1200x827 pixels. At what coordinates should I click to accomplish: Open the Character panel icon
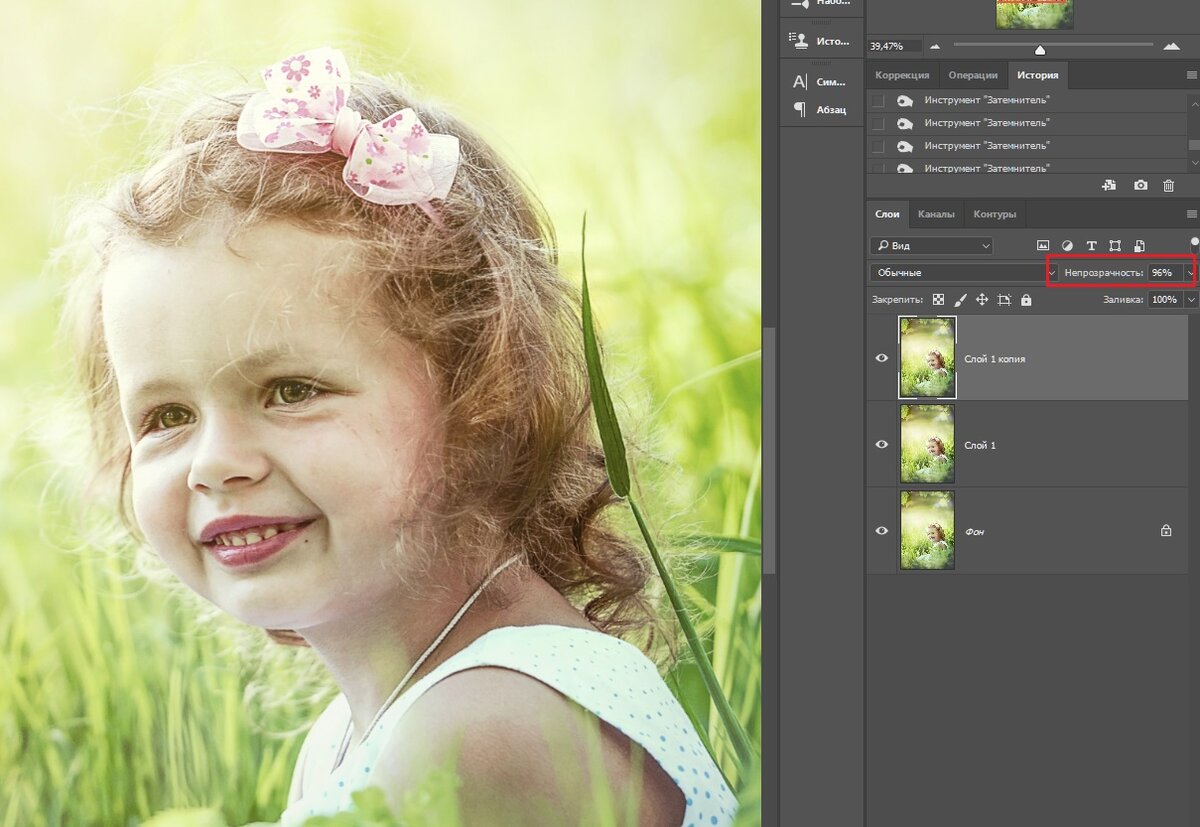[x=799, y=82]
